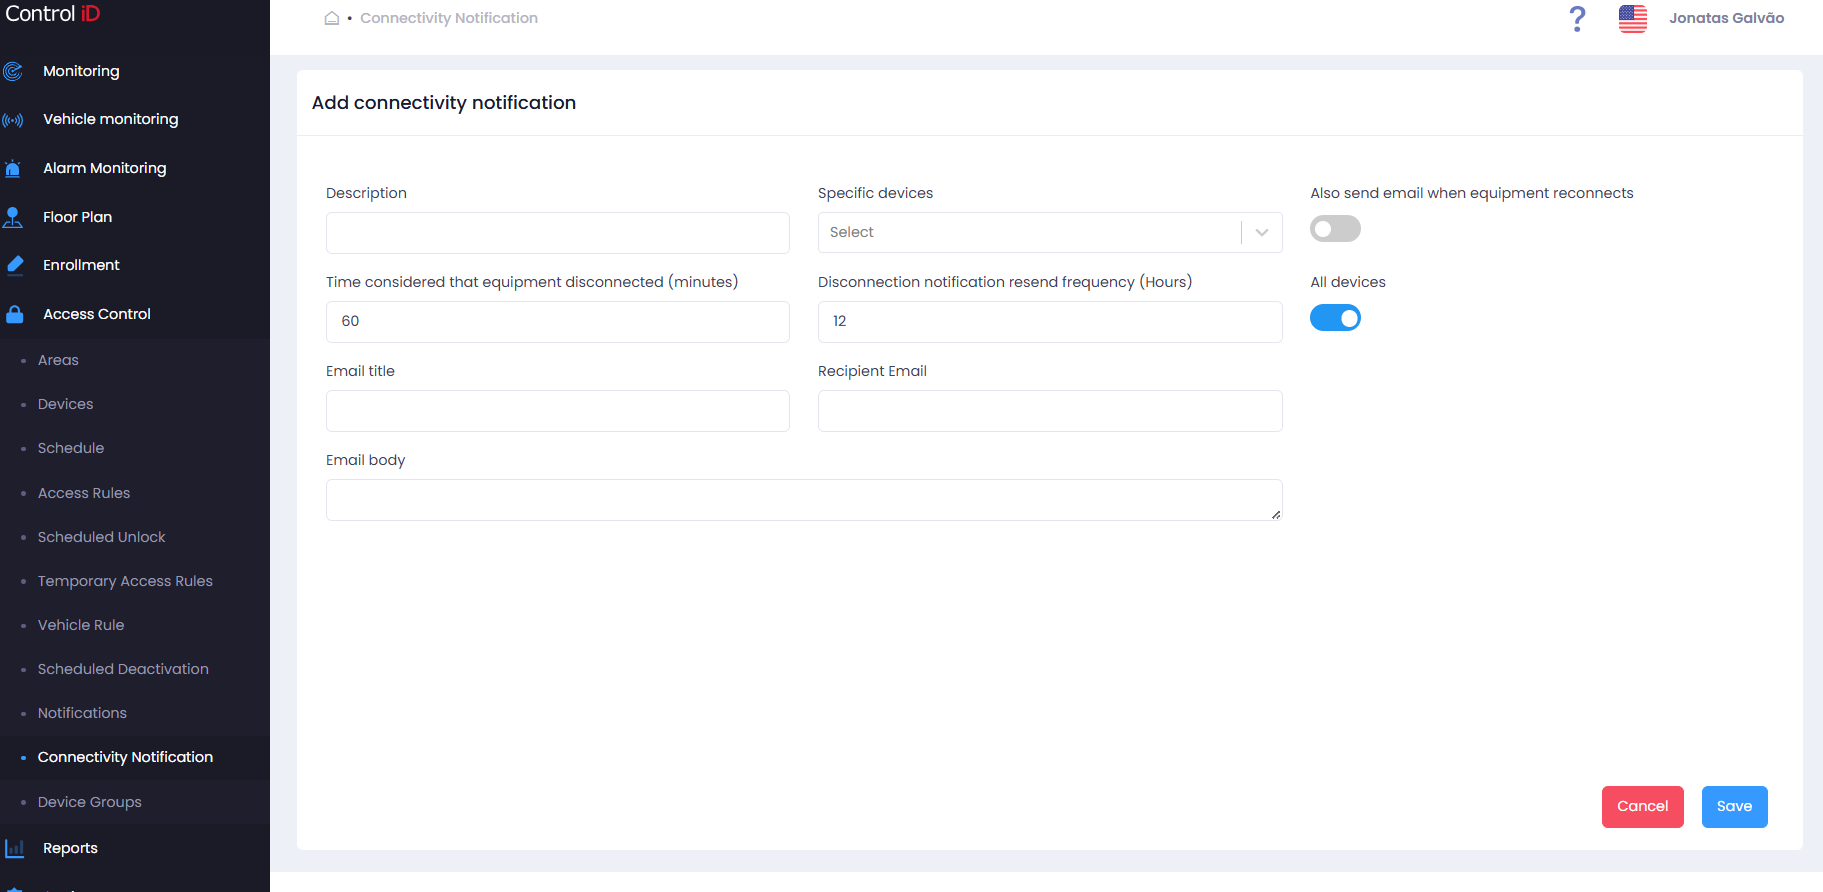Click the Enrollment pencil icon
The width and height of the screenshot is (1823, 892).
click(x=14, y=265)
